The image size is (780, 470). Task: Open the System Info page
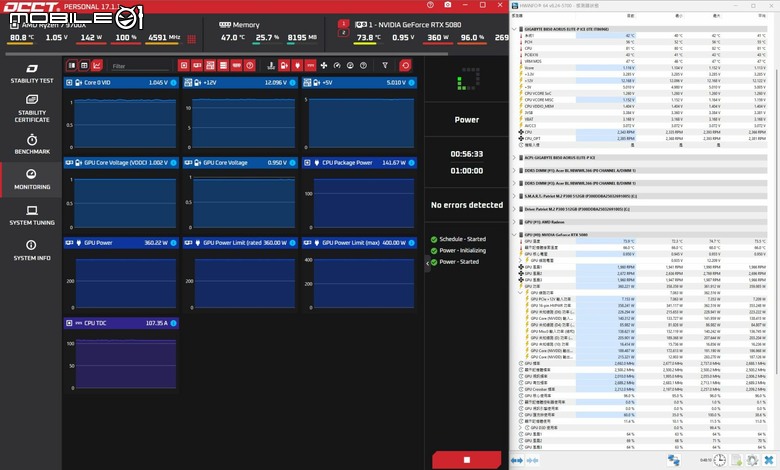tap(32, 250)
